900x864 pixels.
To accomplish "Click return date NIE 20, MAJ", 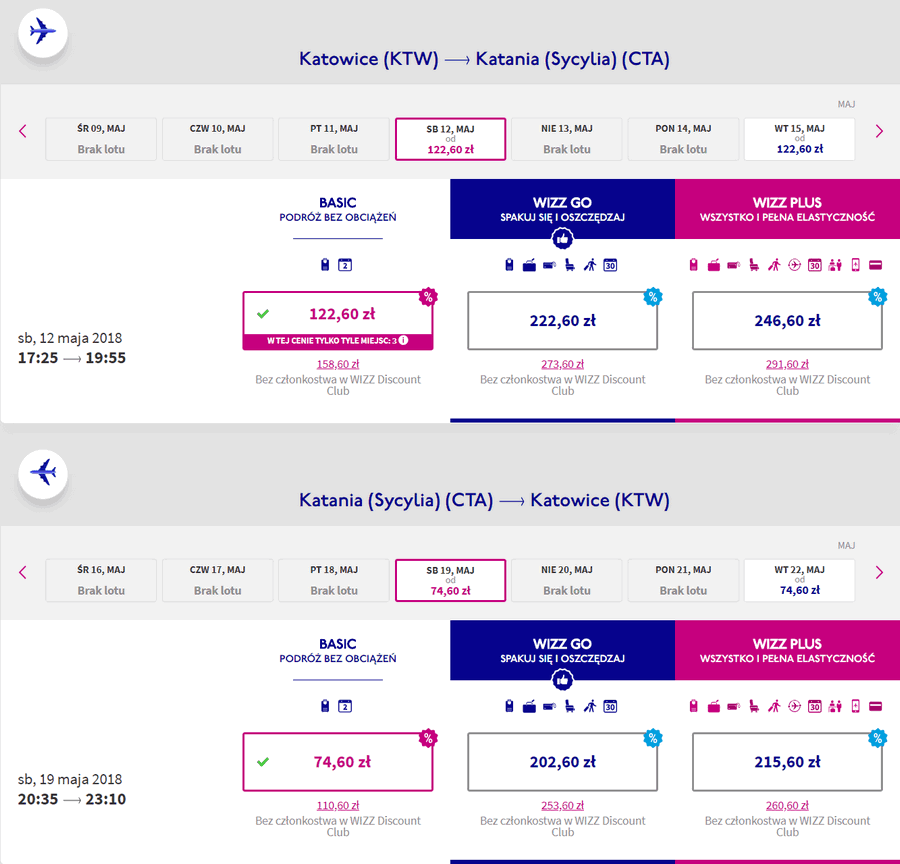I will point(567,580).
